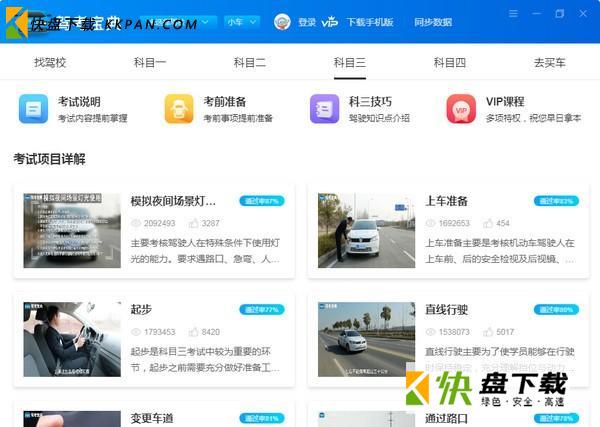Click the 考试内容提前掌握 subtitle text
The width and height of the screenshot is (600, 427).
(x=93, y=118)
